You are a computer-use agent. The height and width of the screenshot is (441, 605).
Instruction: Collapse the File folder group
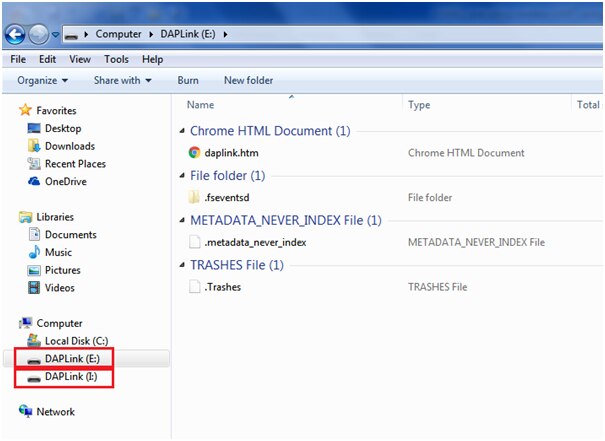(x=182, y=176)
